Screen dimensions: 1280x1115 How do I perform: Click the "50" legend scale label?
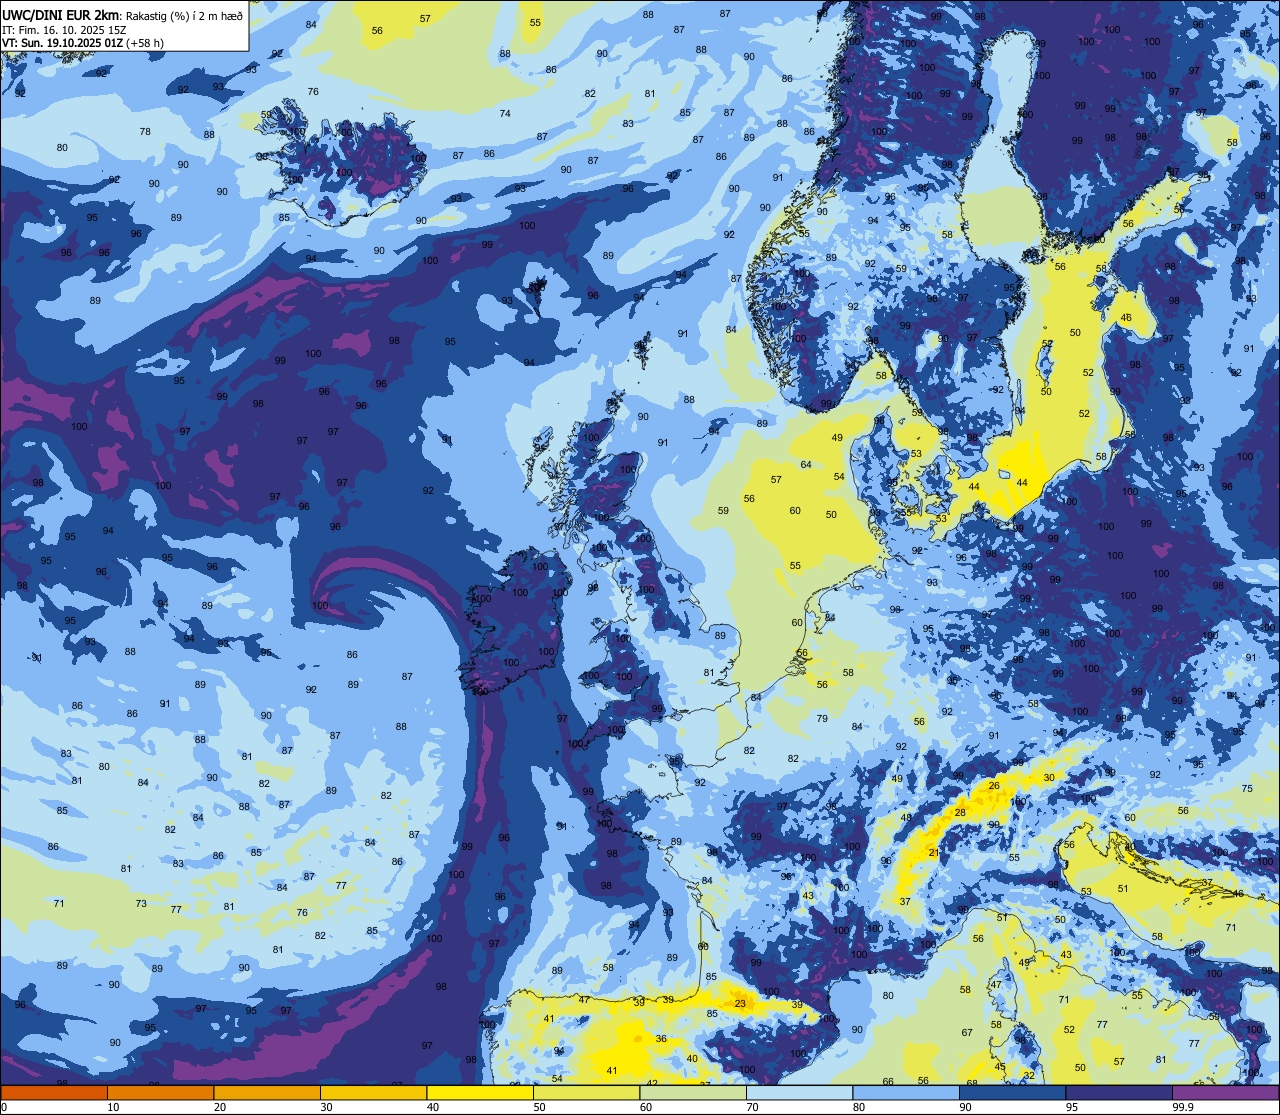[x=540, y=1107]
